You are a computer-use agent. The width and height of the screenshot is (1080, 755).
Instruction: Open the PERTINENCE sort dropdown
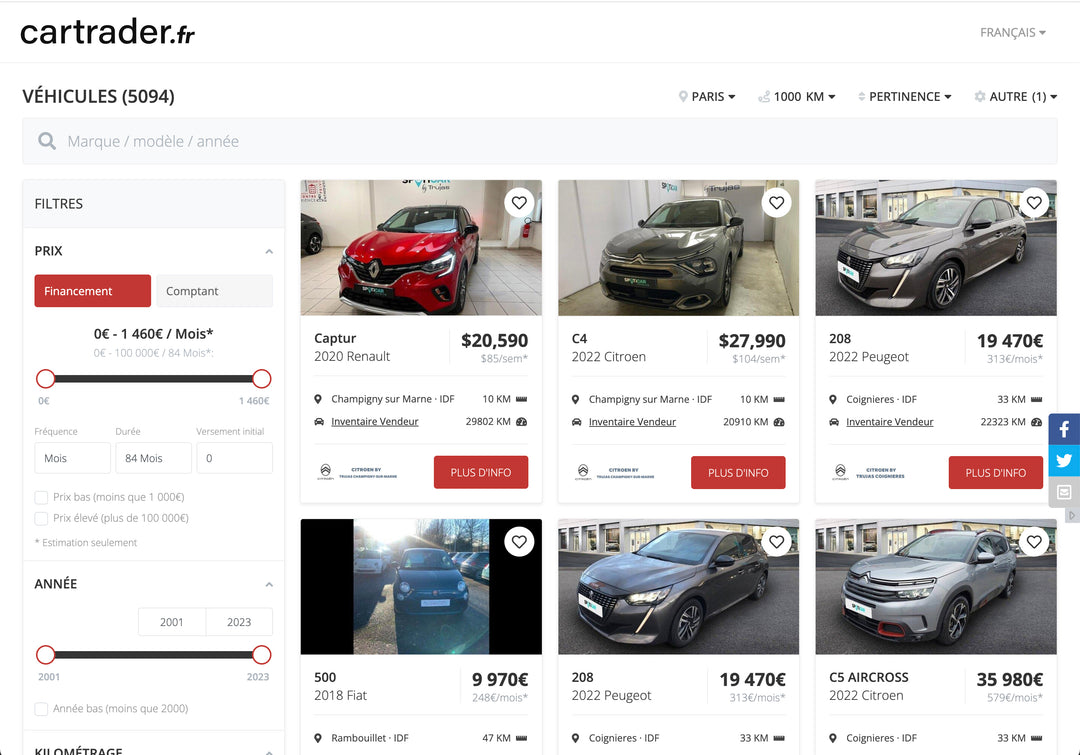point(904,96)
